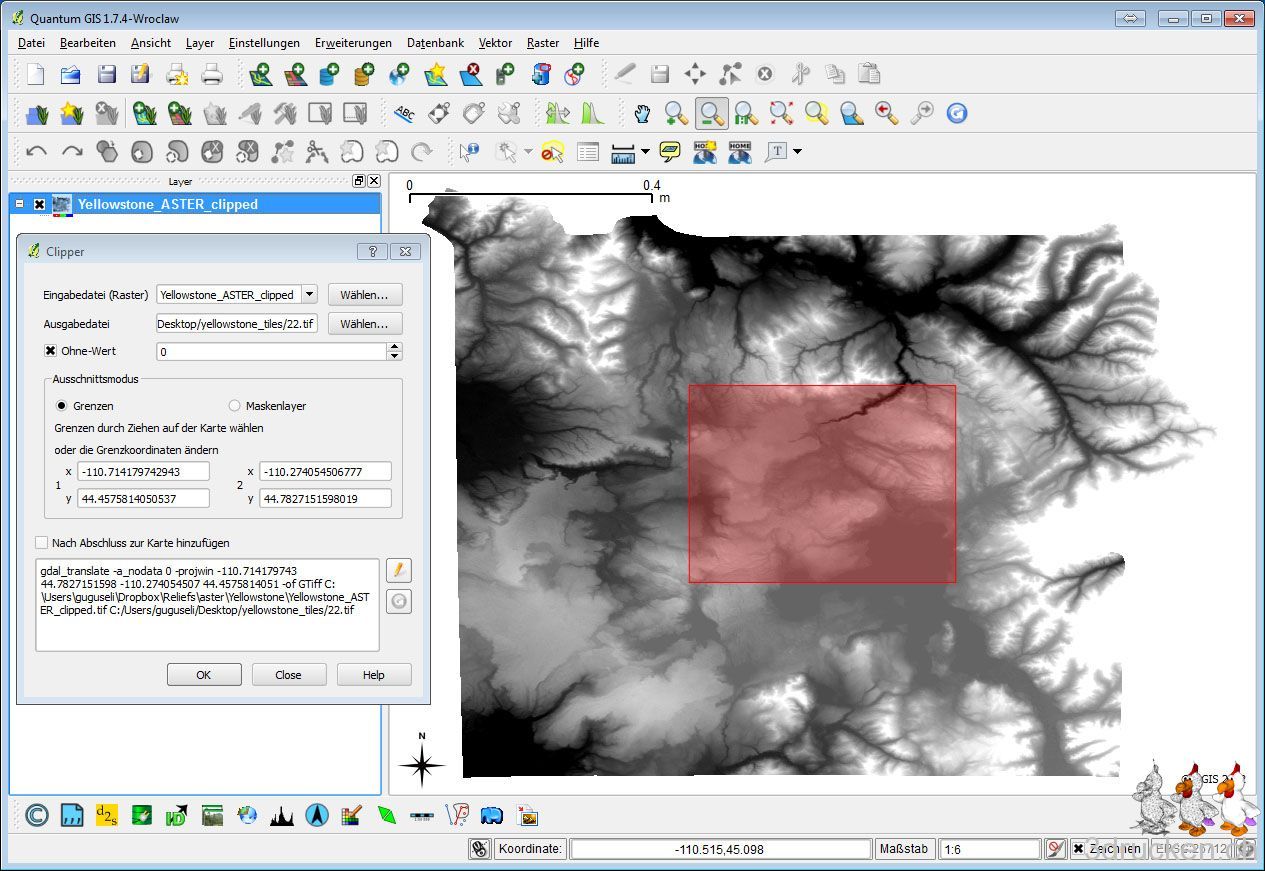Collapse the Yellowstone_ASTER_clipped layer tree

pos(20,204)
